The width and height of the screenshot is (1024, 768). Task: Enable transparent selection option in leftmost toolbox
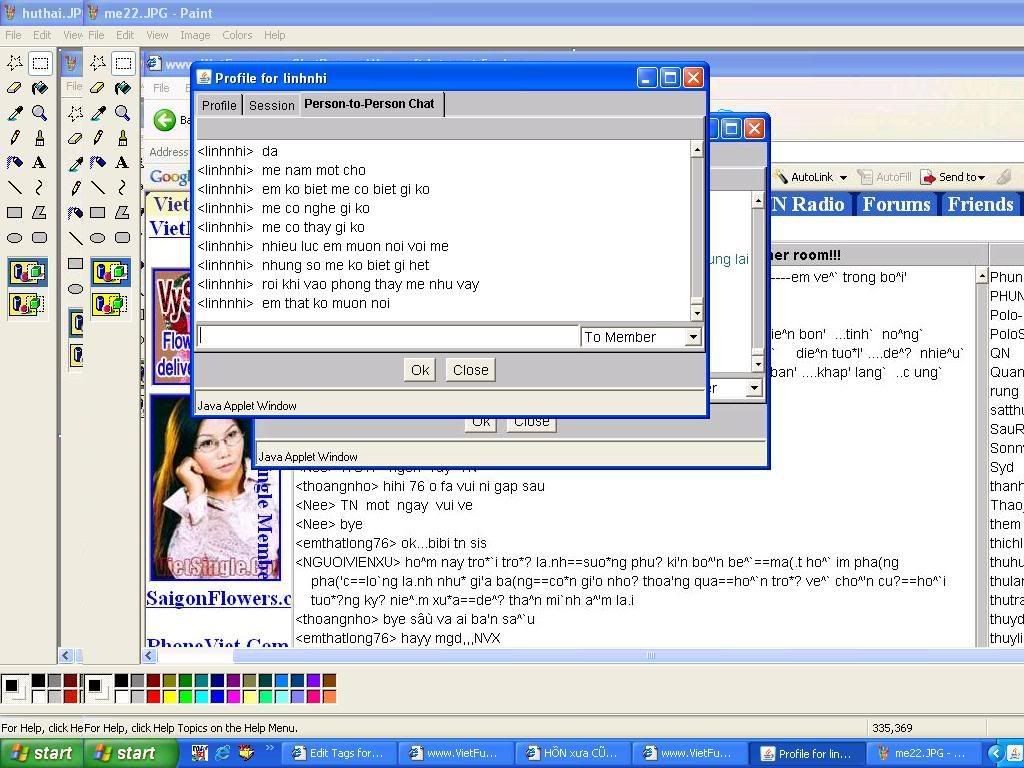(27, 304)
